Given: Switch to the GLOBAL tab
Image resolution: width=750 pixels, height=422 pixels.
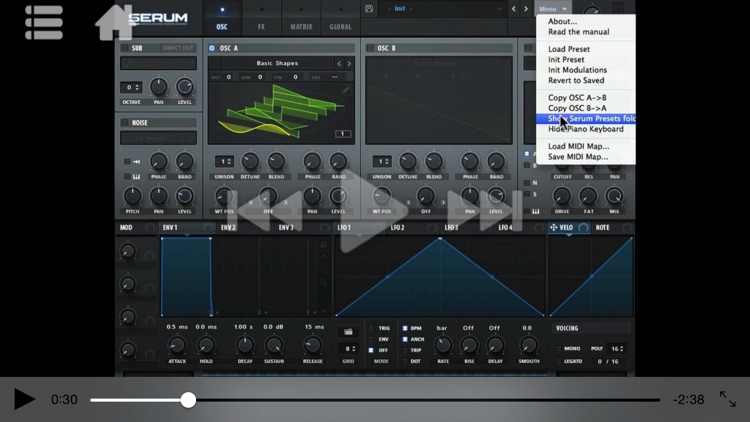Looking at the screenshot, I should click(340, 18).
